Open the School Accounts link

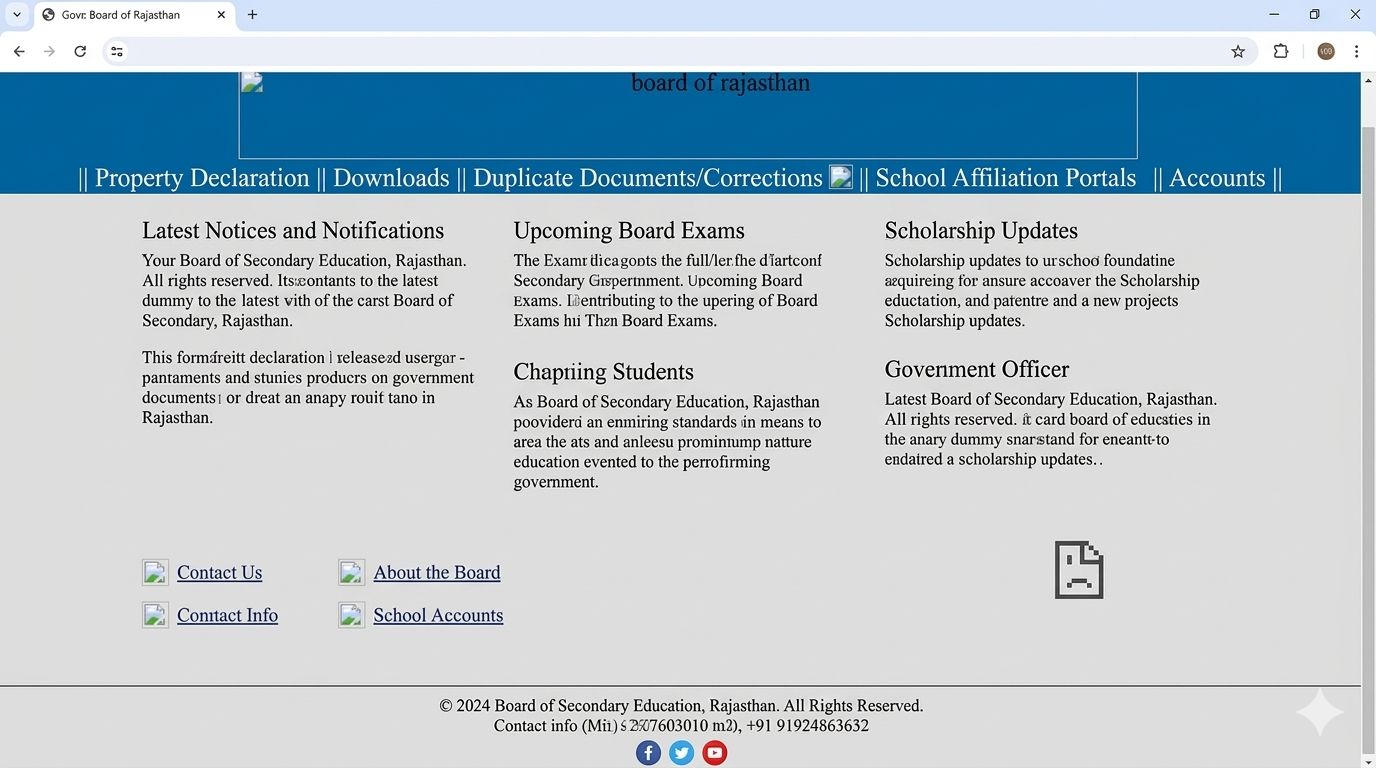438,615
